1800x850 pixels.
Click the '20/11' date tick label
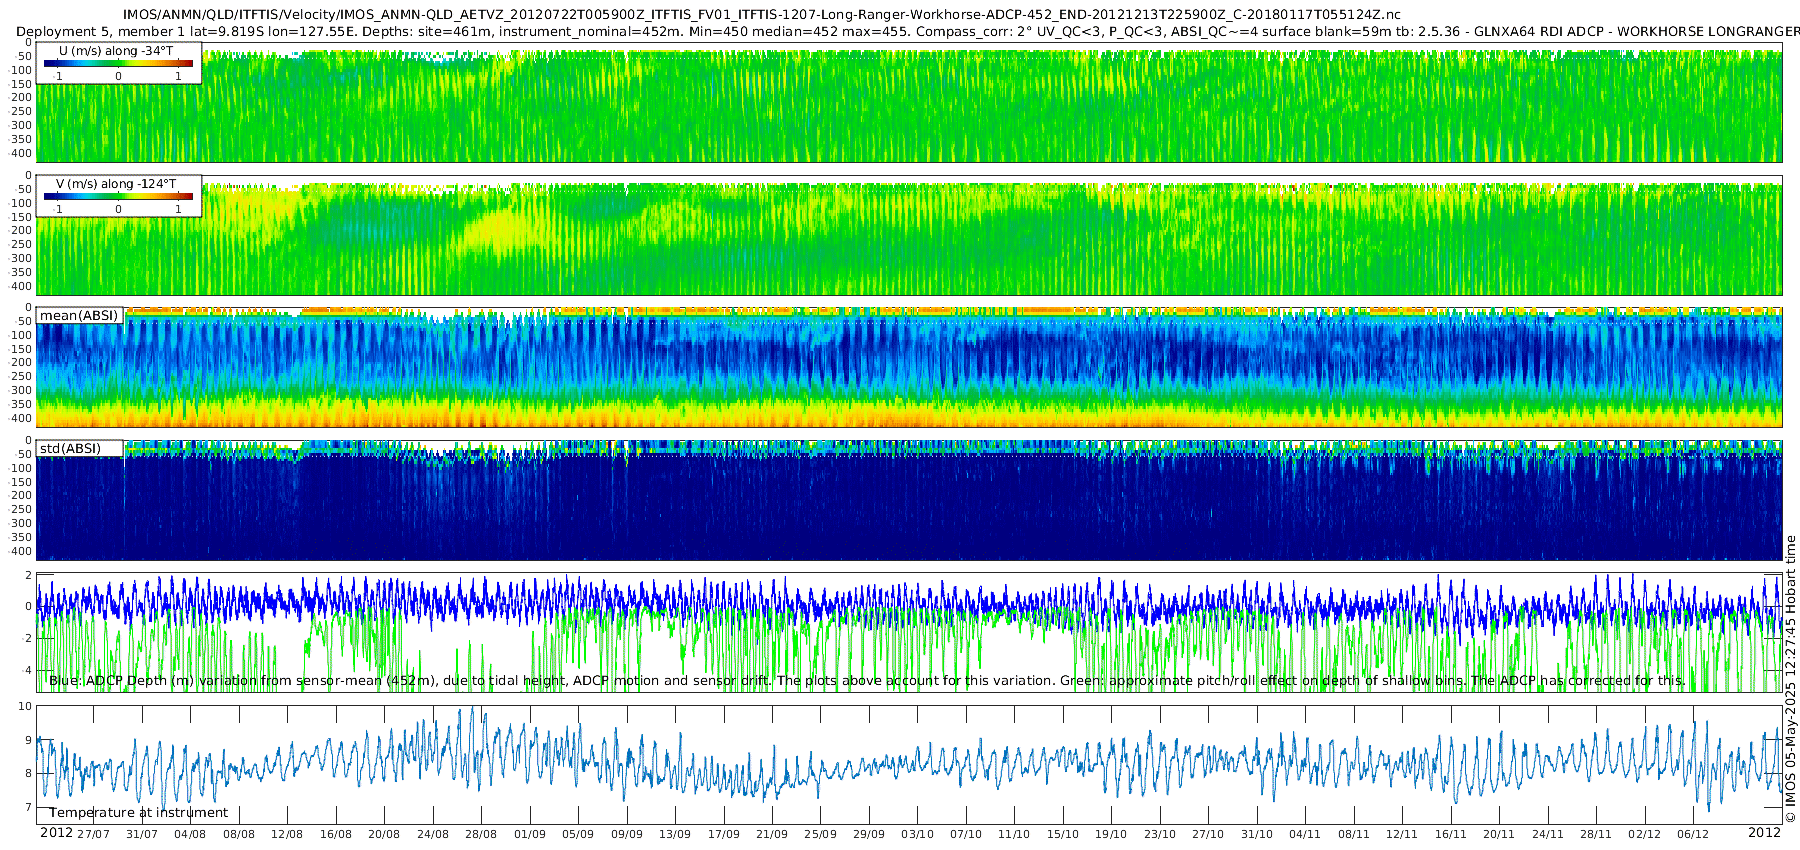[x=1499, y=834]
